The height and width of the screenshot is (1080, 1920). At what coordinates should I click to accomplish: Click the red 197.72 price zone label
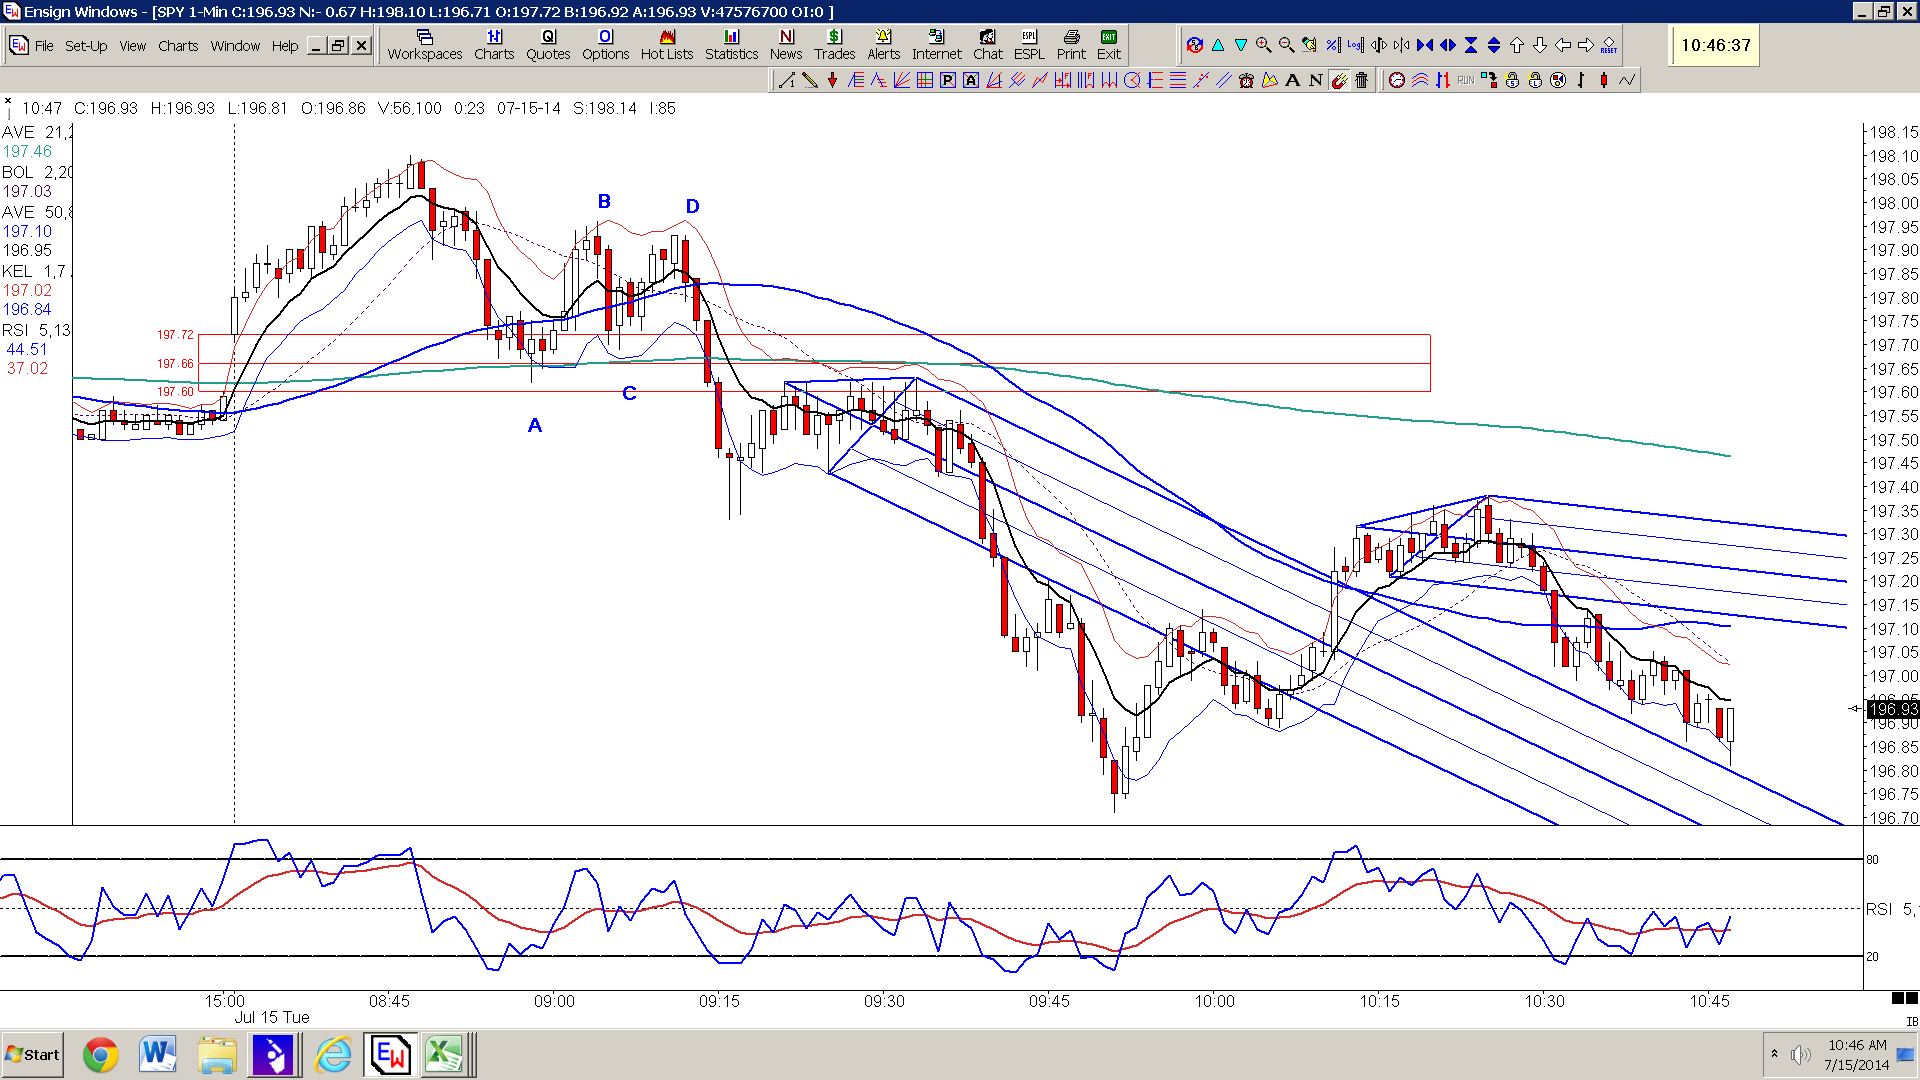coord(175,335)
